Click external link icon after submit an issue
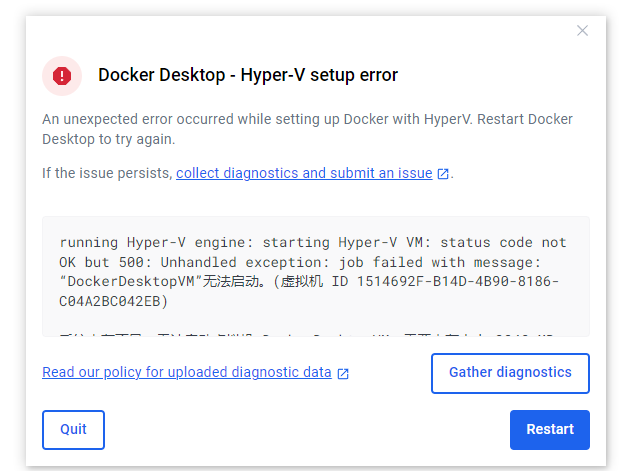629x471 pixels. tap(442, 174)
